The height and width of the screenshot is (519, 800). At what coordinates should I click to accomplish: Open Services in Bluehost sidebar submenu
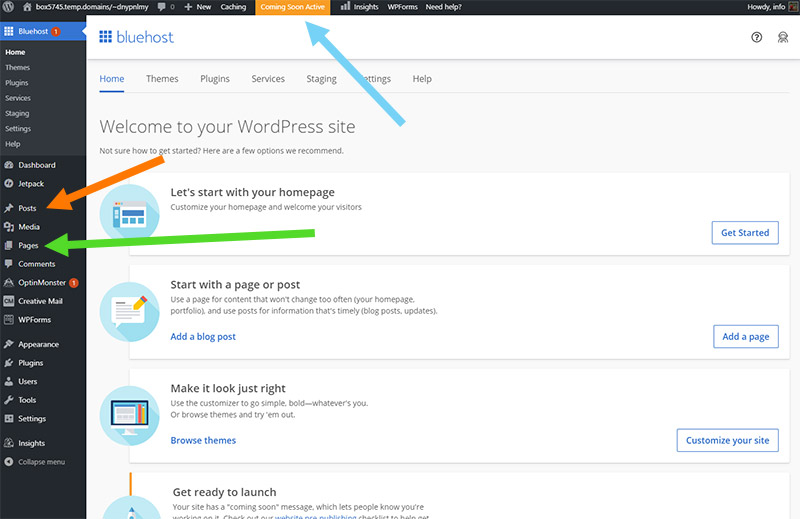tap(18, 98)
